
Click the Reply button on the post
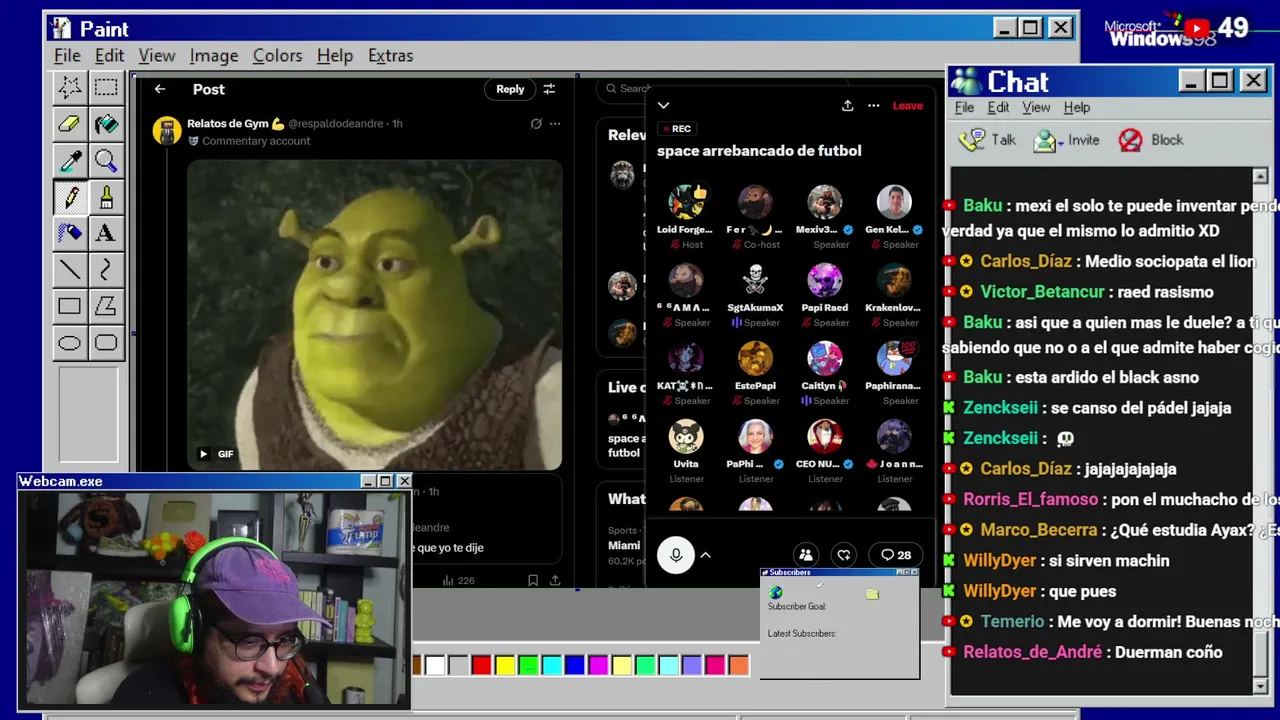[510, 89]
